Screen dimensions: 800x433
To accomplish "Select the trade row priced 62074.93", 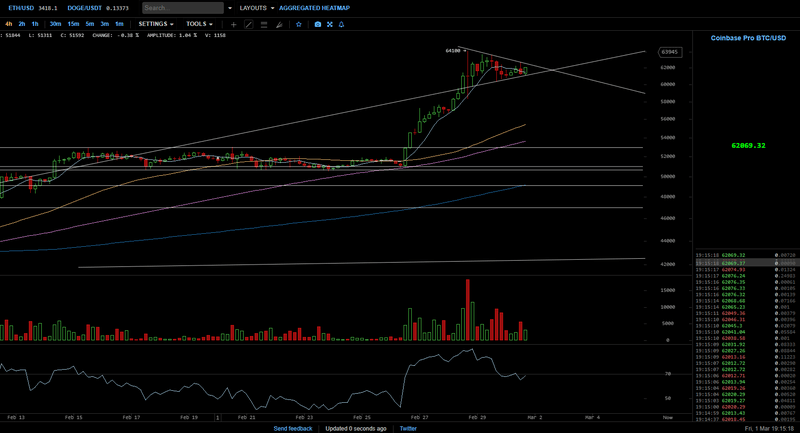I will click(x=745, y=269).
